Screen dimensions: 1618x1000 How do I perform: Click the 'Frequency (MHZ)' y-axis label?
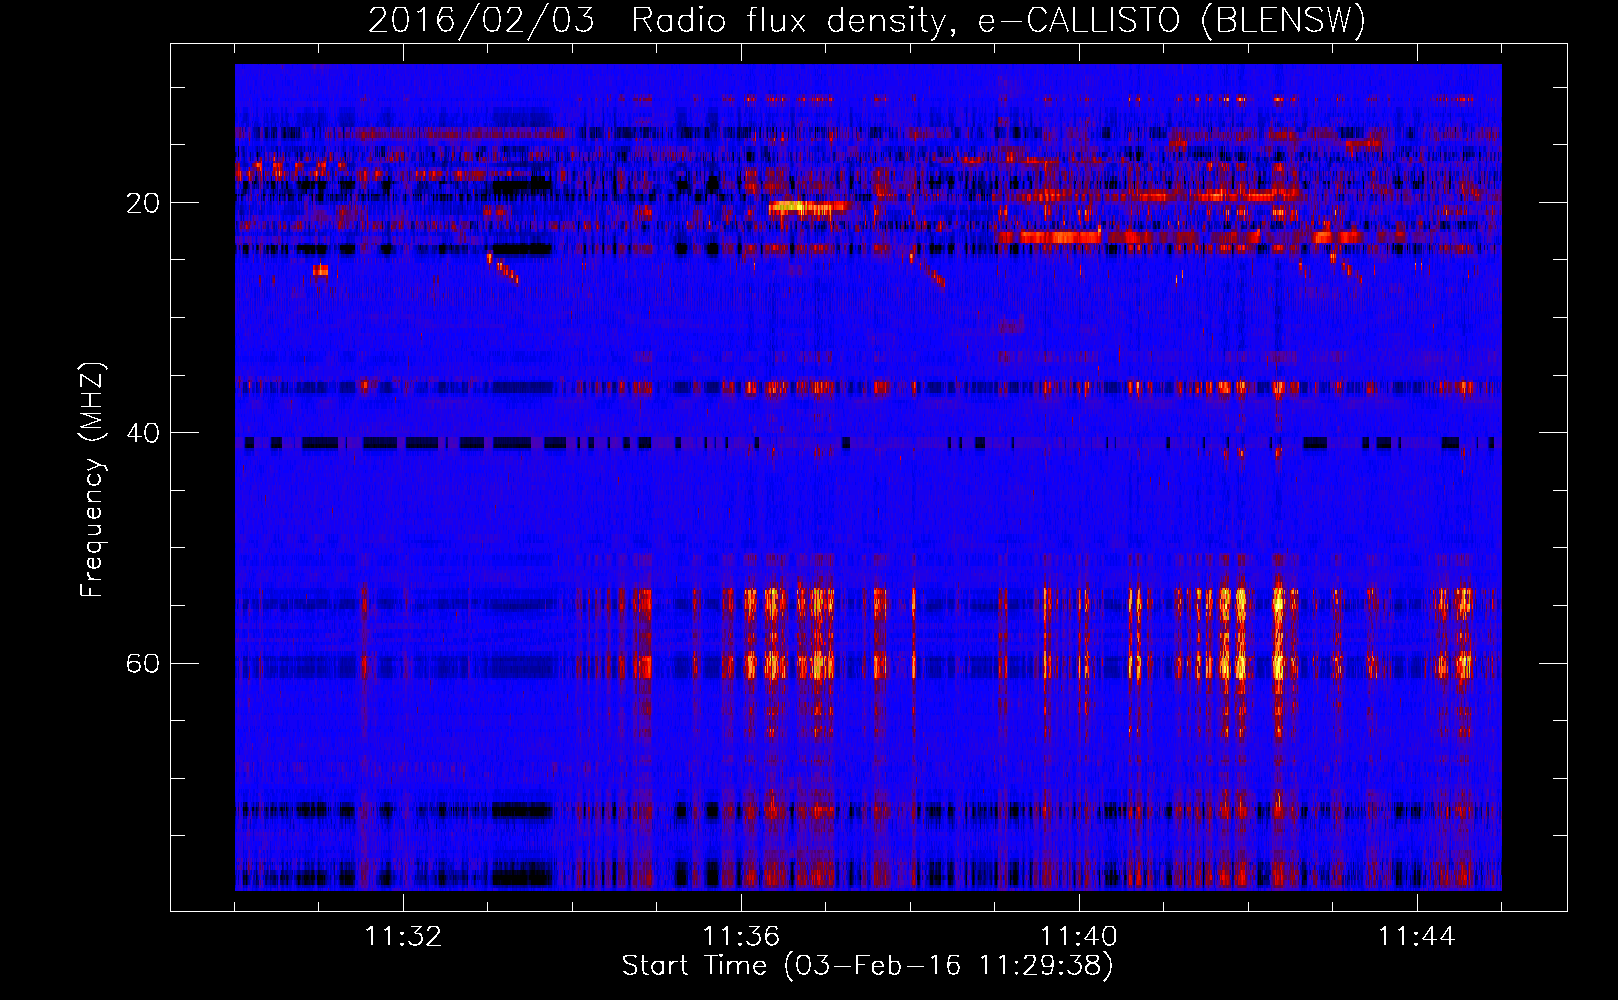pos(92,480)
